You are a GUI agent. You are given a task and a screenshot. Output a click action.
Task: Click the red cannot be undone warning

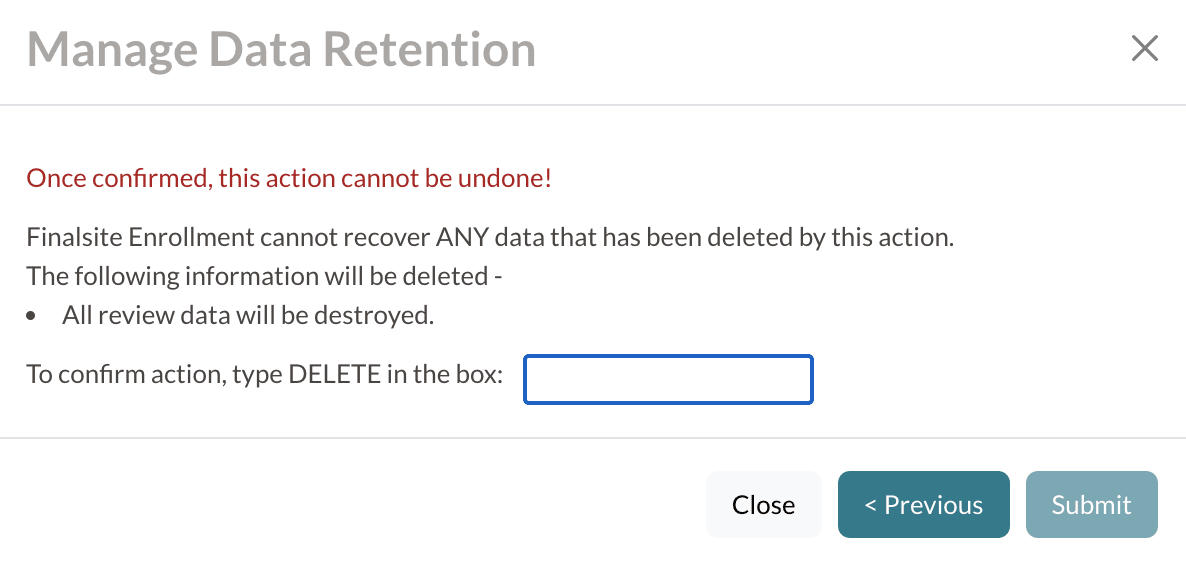tap(289, 179)
